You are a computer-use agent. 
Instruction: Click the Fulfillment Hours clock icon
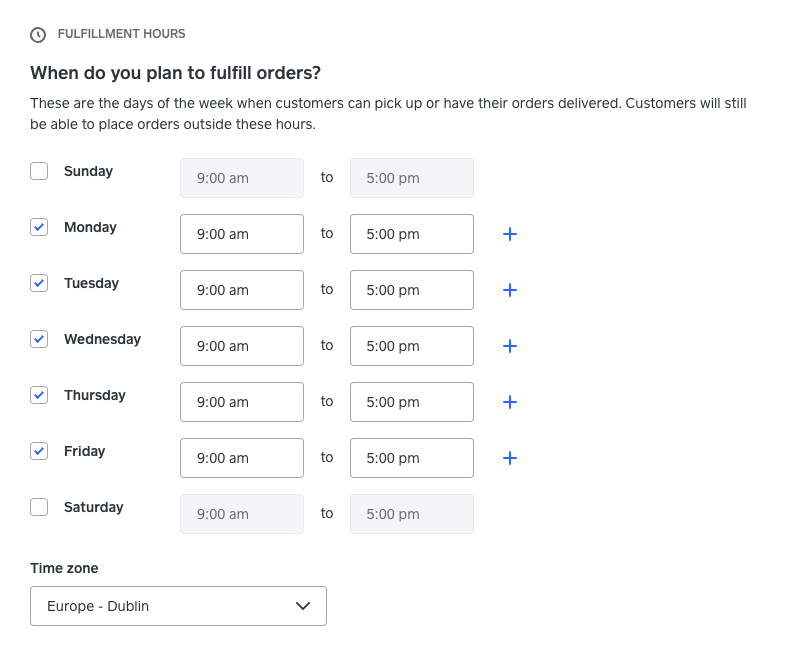[38, 35]
